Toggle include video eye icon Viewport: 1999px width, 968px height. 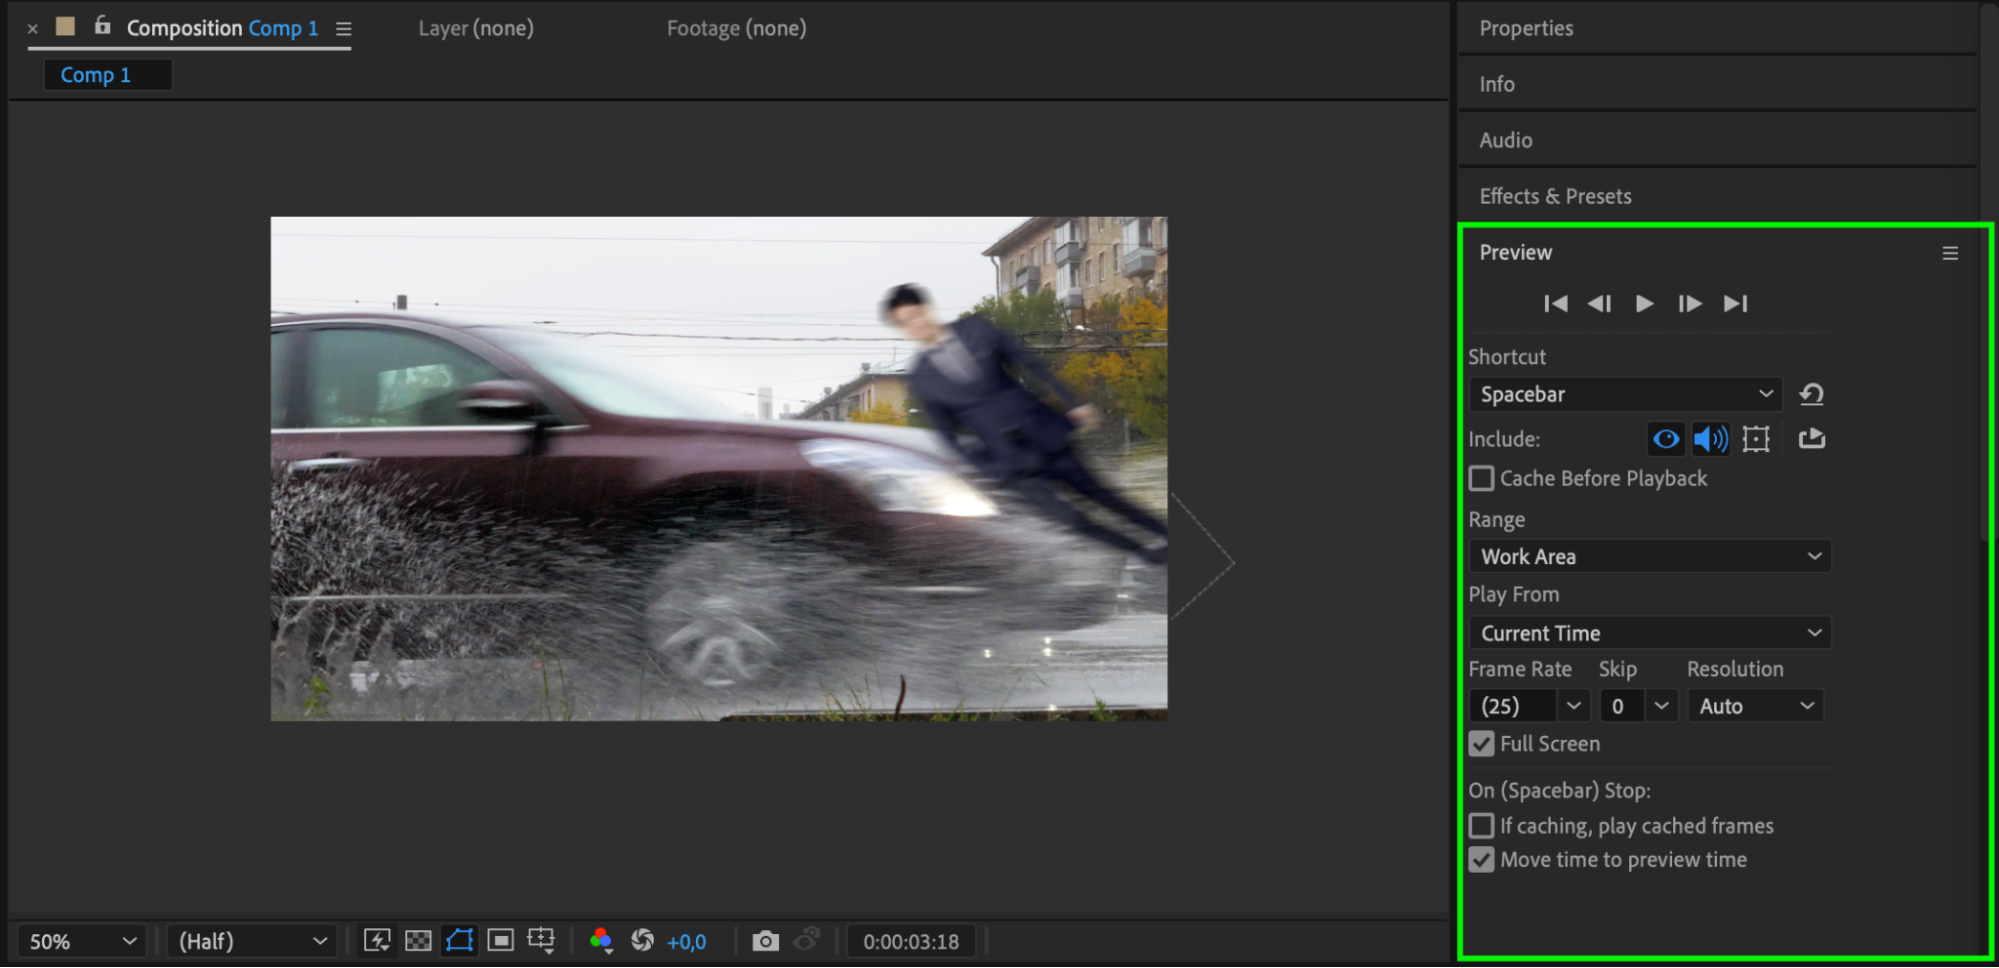click(x=1666, y=438)
